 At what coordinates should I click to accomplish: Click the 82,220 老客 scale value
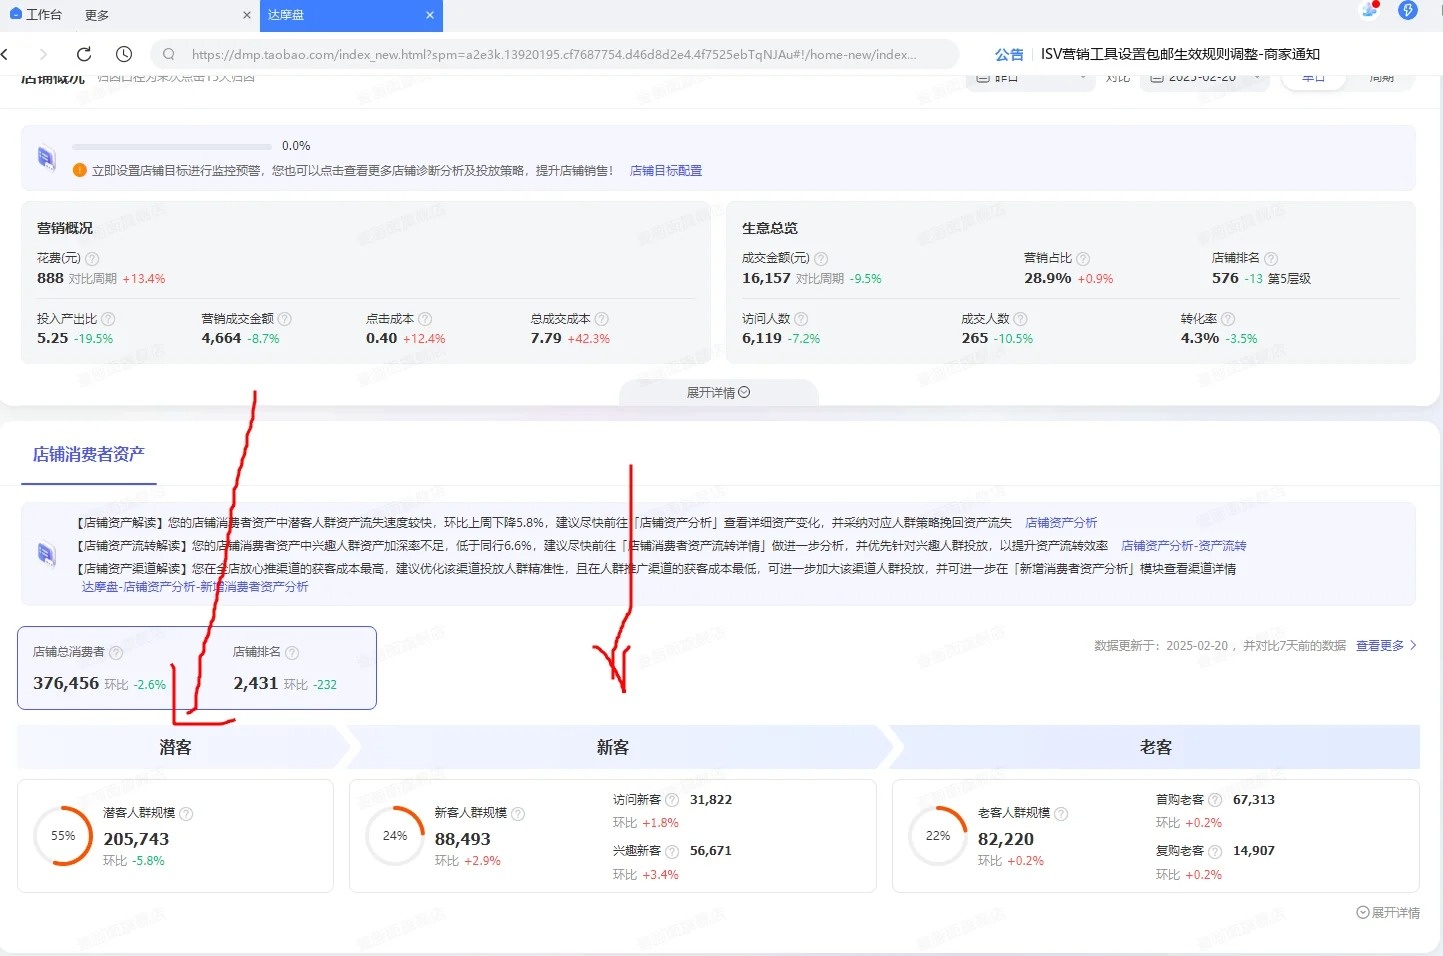click(x=1006, y=839)
